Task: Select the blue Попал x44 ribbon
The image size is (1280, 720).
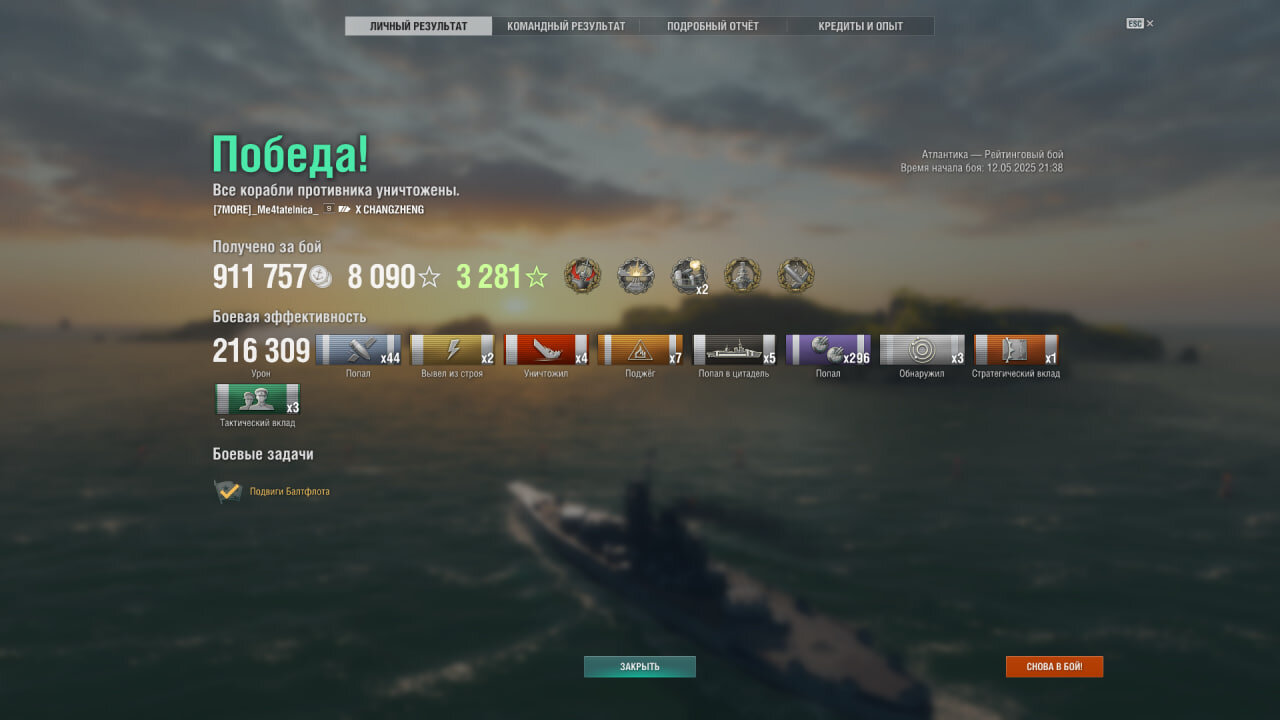Action: [358, 350]
